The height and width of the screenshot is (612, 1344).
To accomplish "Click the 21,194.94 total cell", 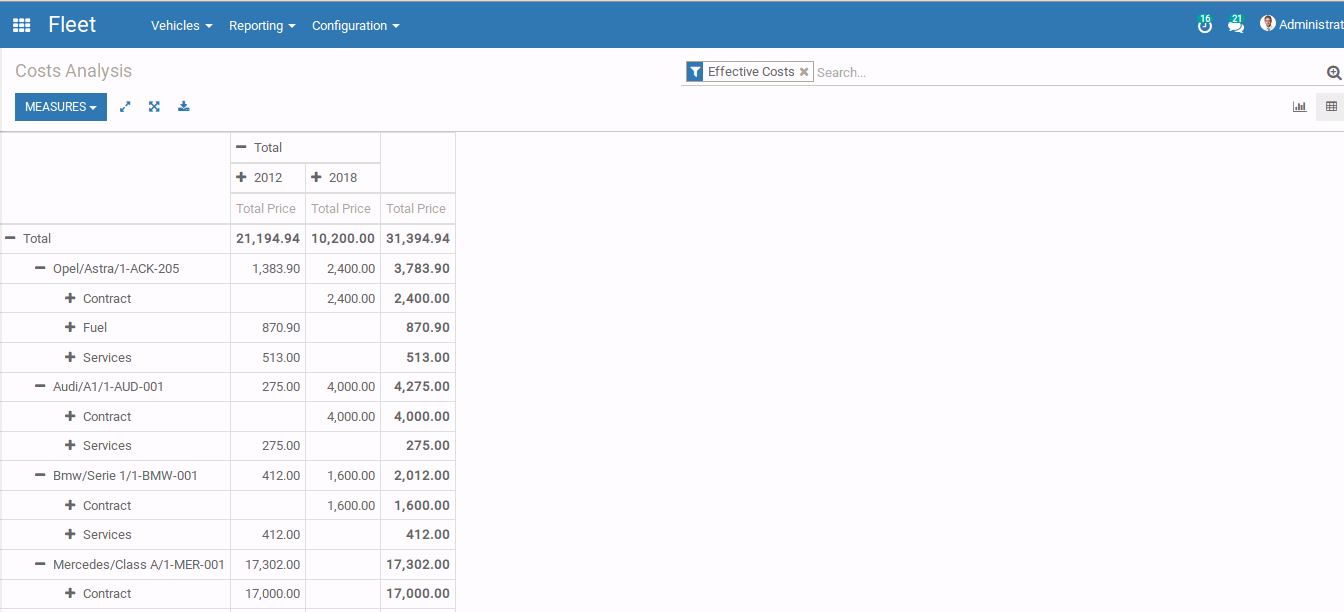I will 268,238.
